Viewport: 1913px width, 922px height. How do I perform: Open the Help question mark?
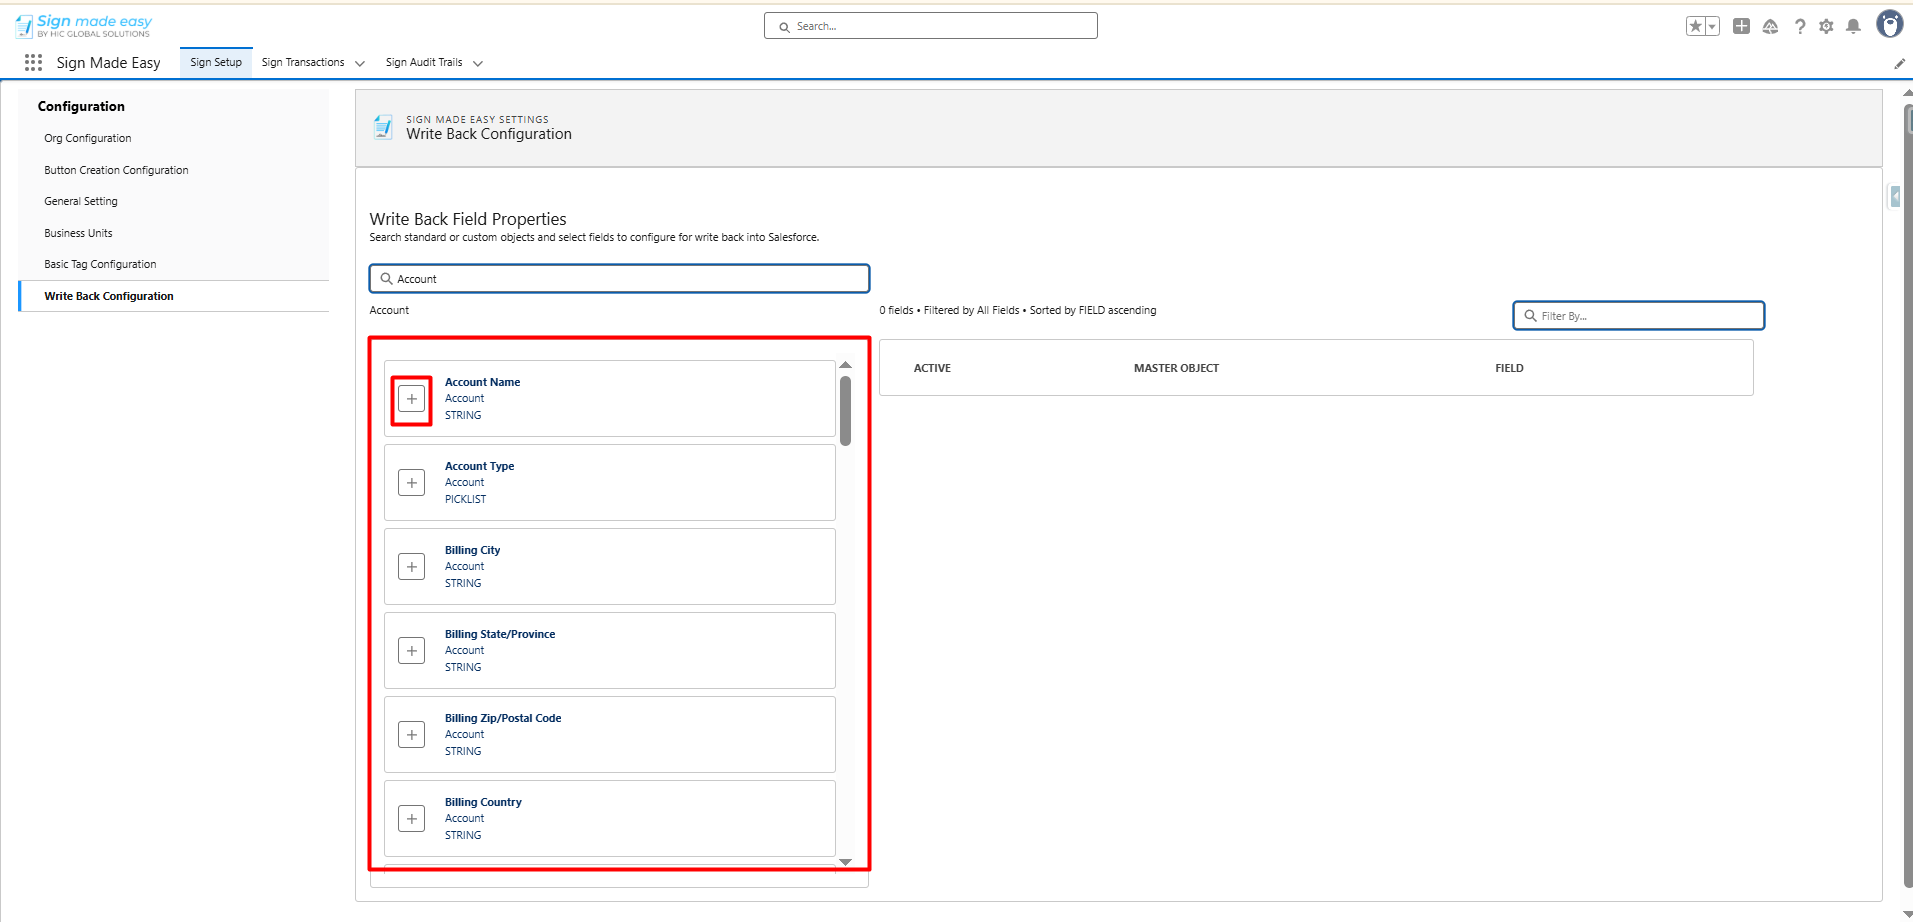(x=1799, y=27)
